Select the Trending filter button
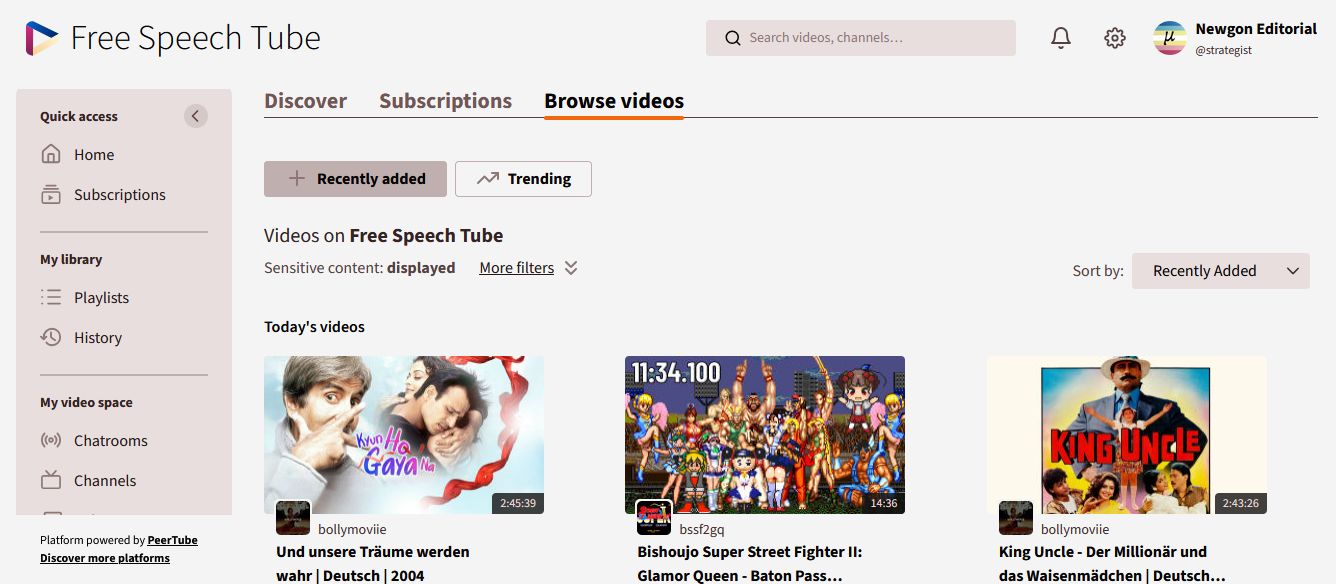This screenshot has width=1336, height=584. coord(523,179)
